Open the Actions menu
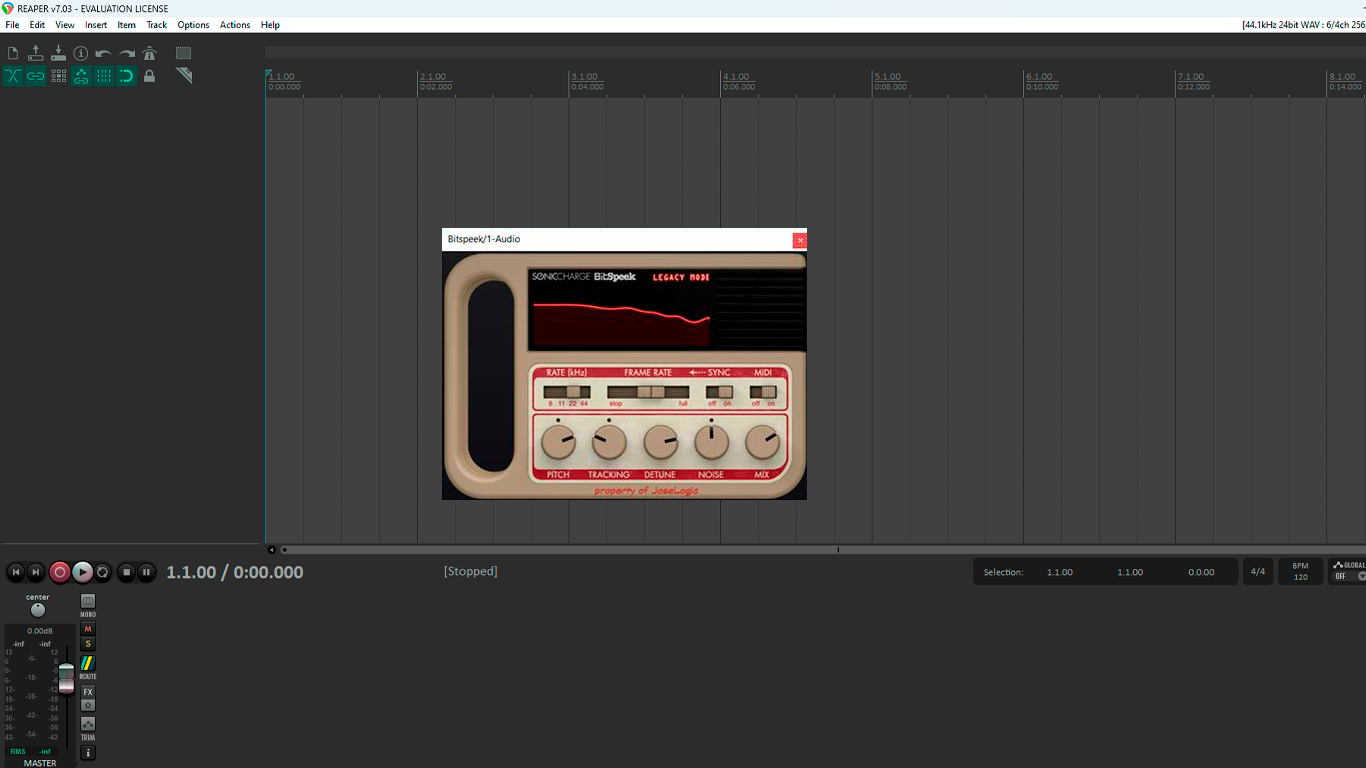Viewport: 1366px width, 768px height. click(235, 25)
